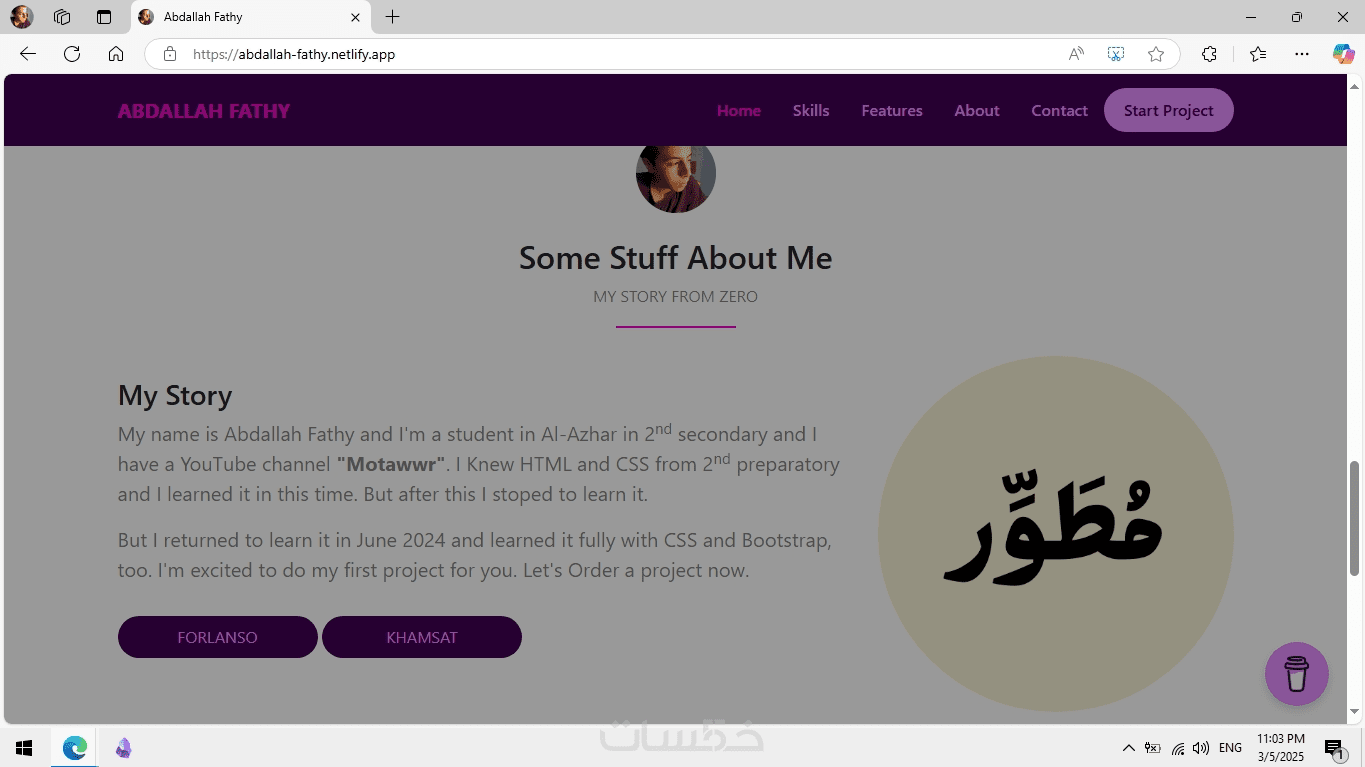The image size is (1365, 767).
Task: Click the Read aloud icon
Action: click(1076, 54)
